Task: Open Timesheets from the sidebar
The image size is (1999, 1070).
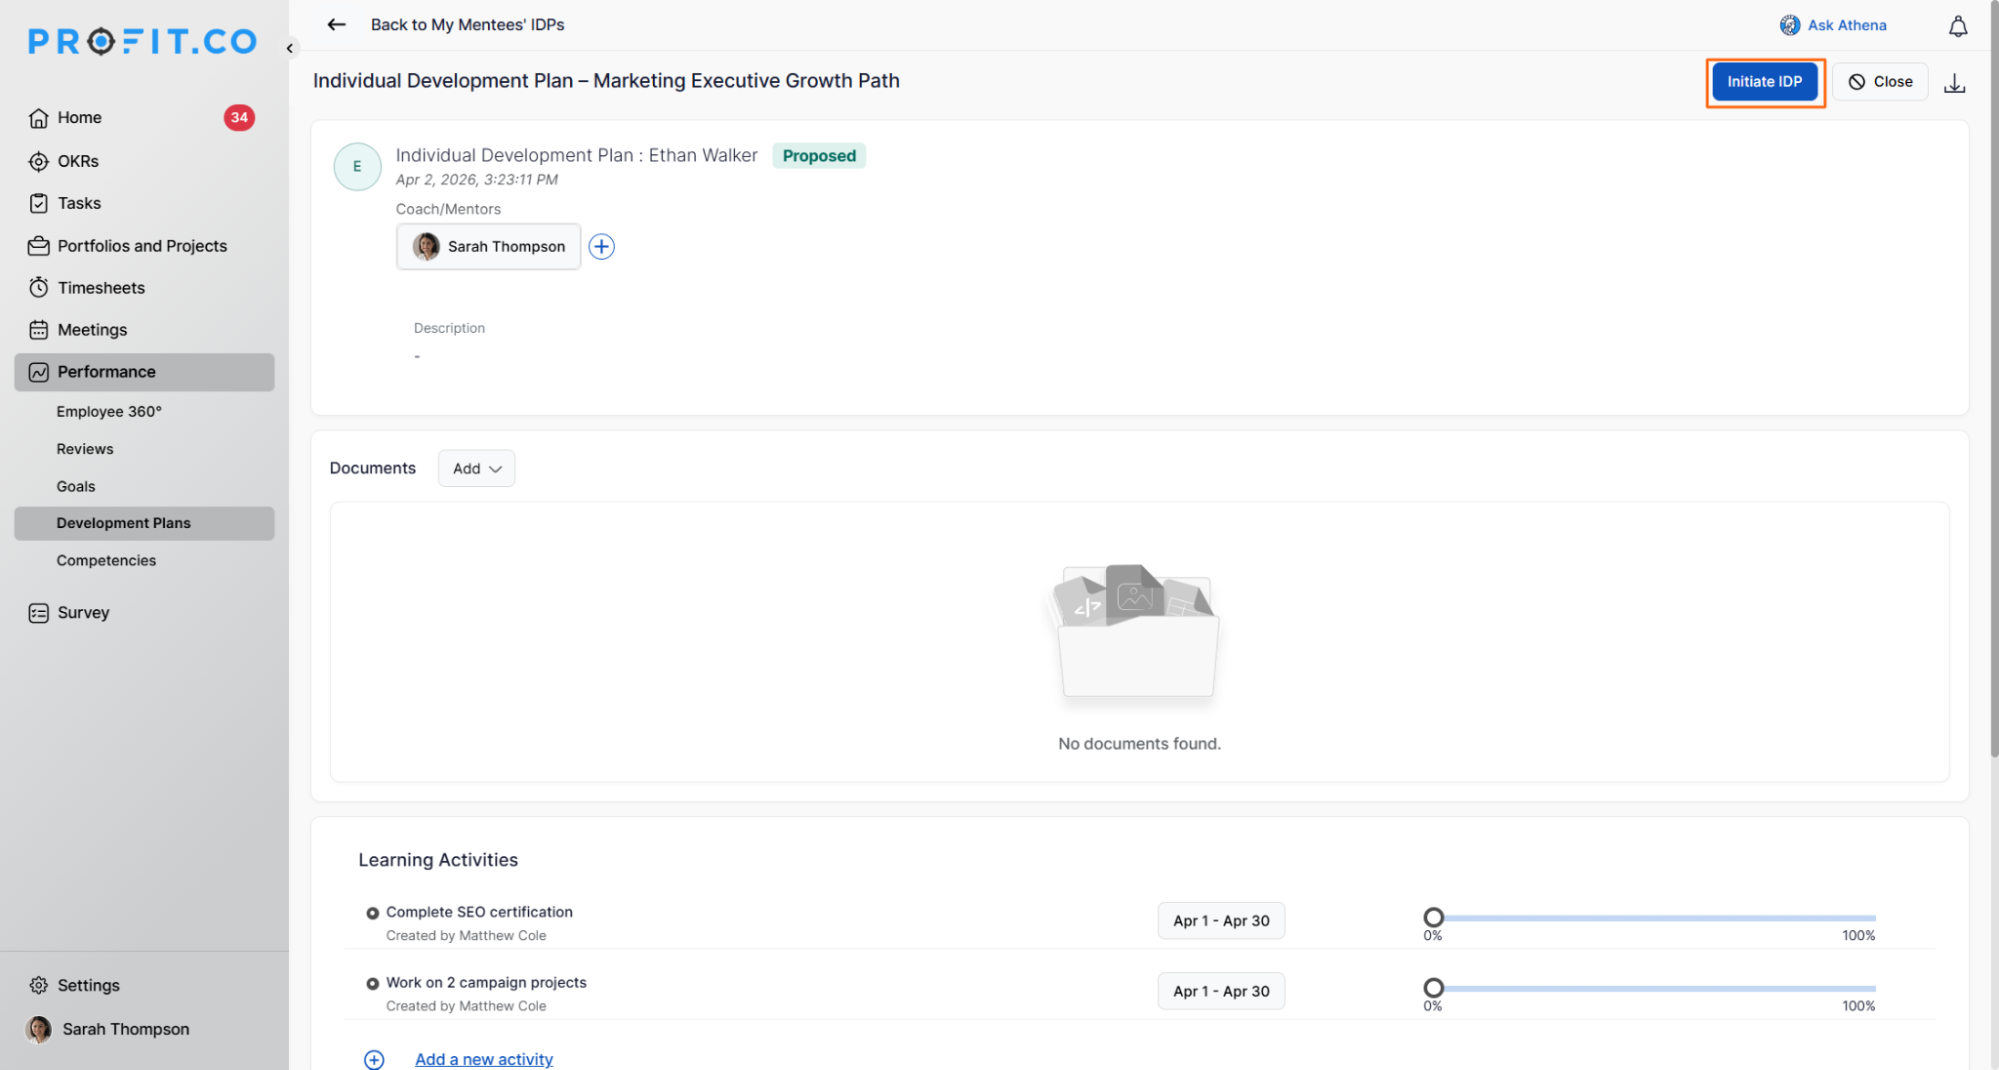Action: click(x=101, y=288)
